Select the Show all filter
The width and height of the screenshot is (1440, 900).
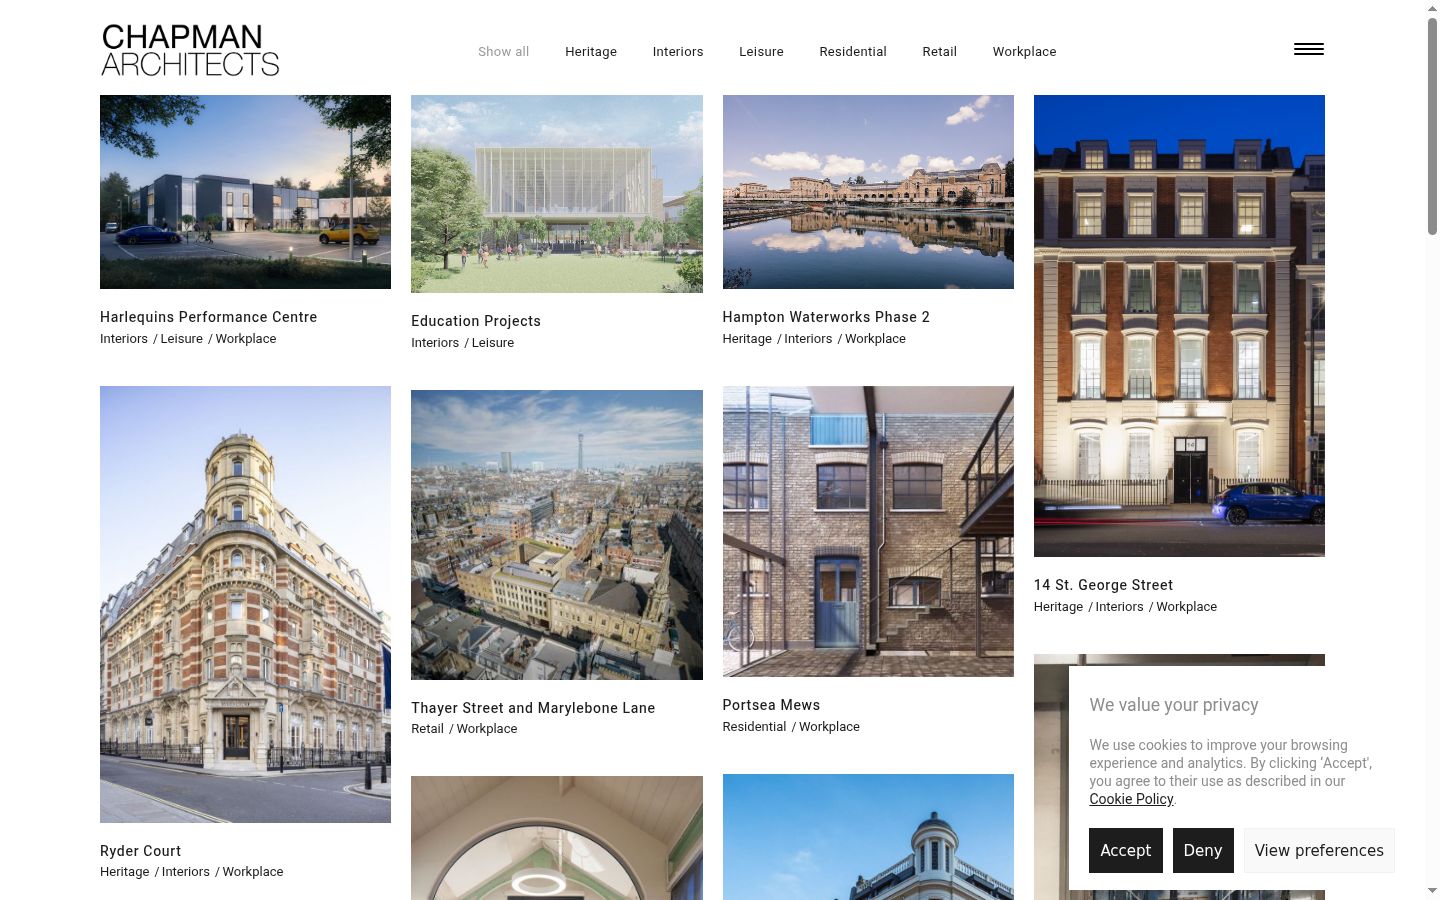pos(503,52)
